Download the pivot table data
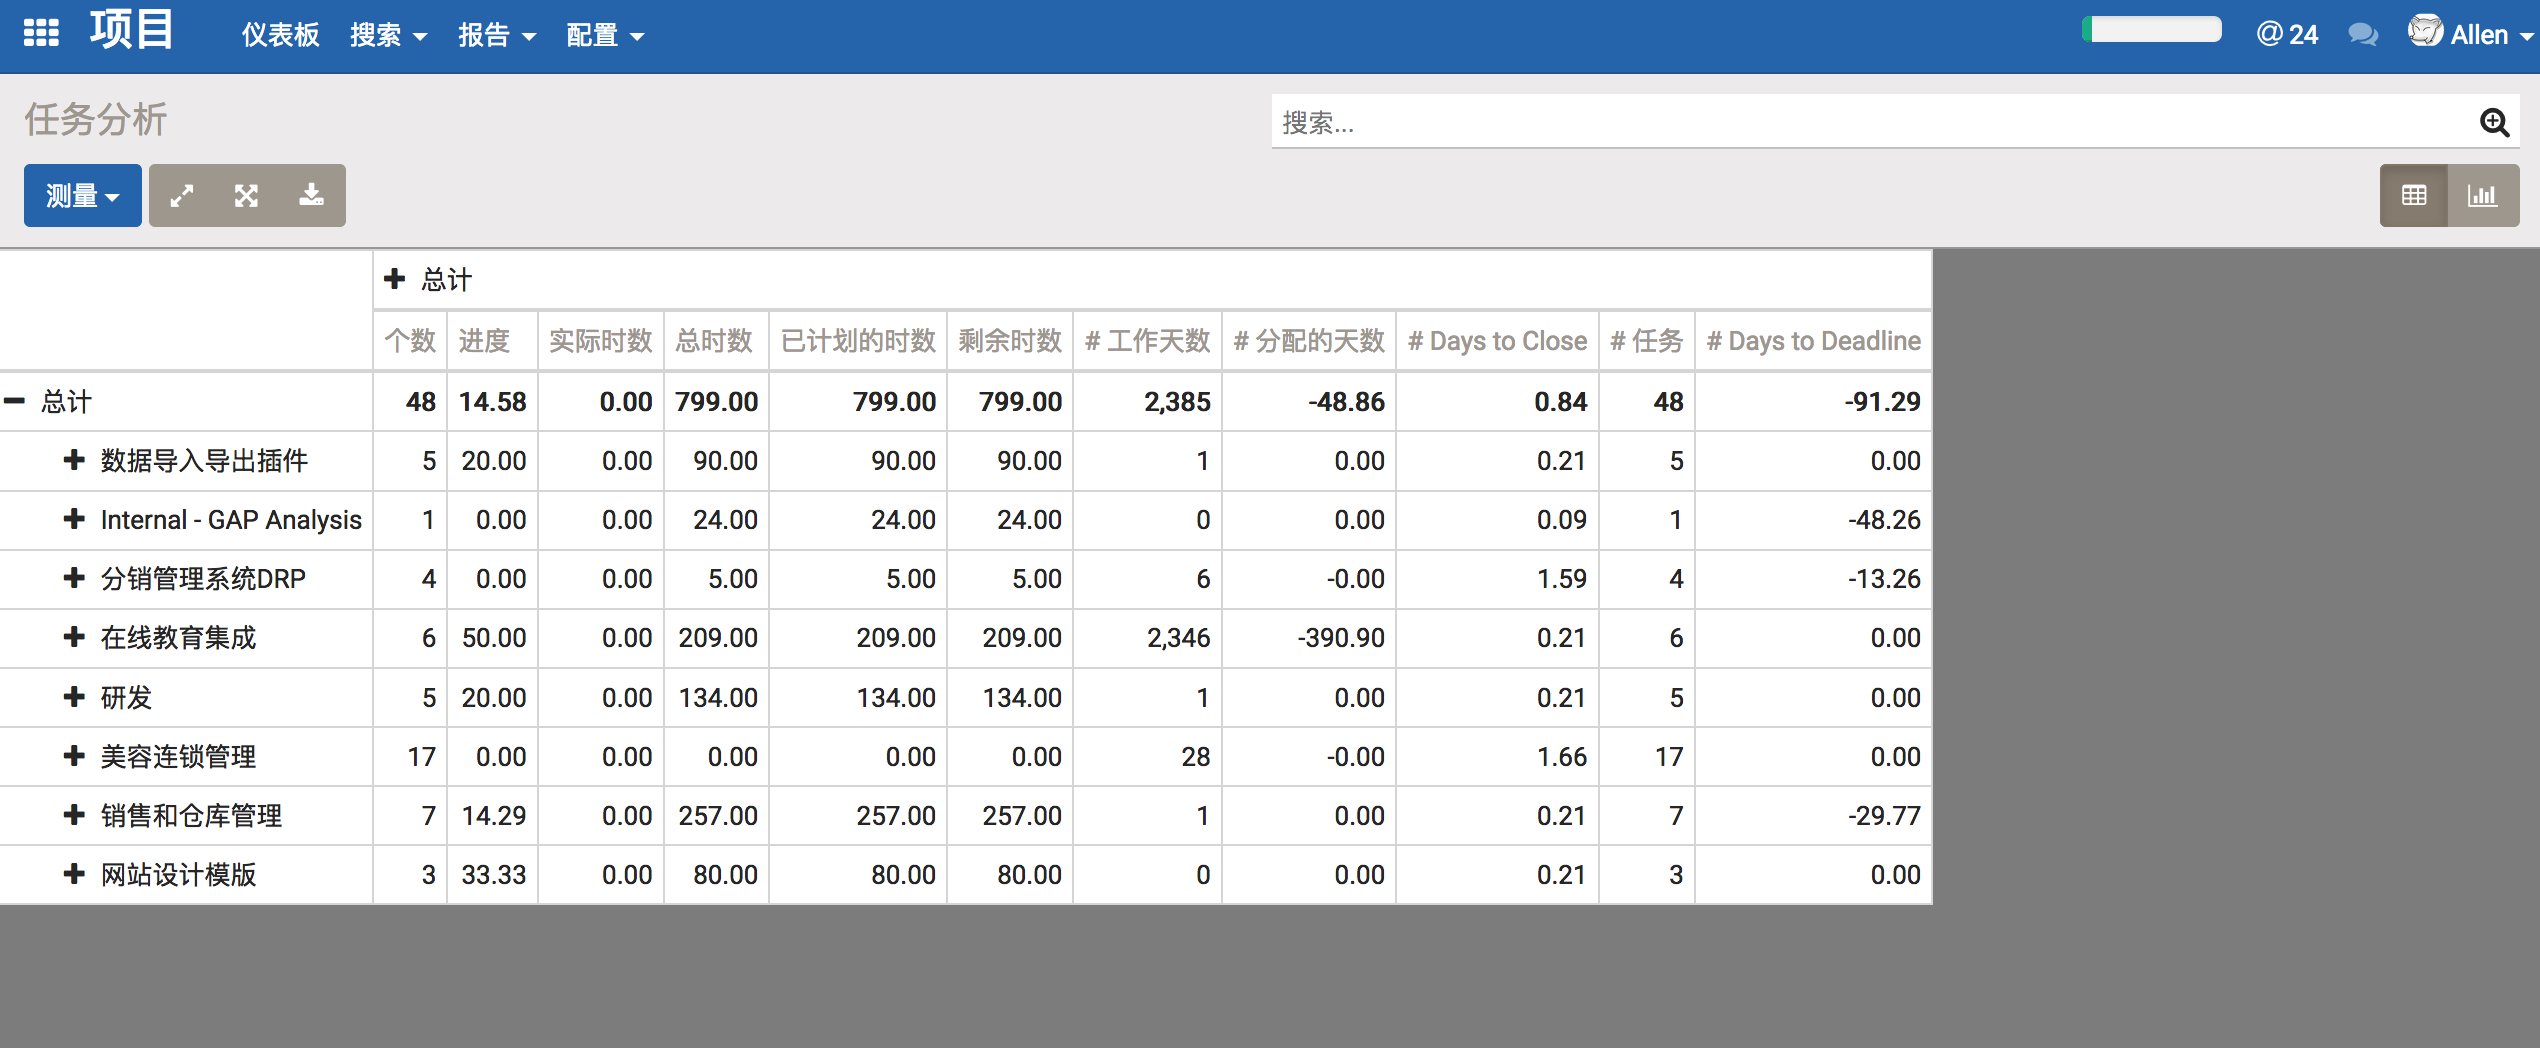The image size is (2540, 1048). point(312,196)
